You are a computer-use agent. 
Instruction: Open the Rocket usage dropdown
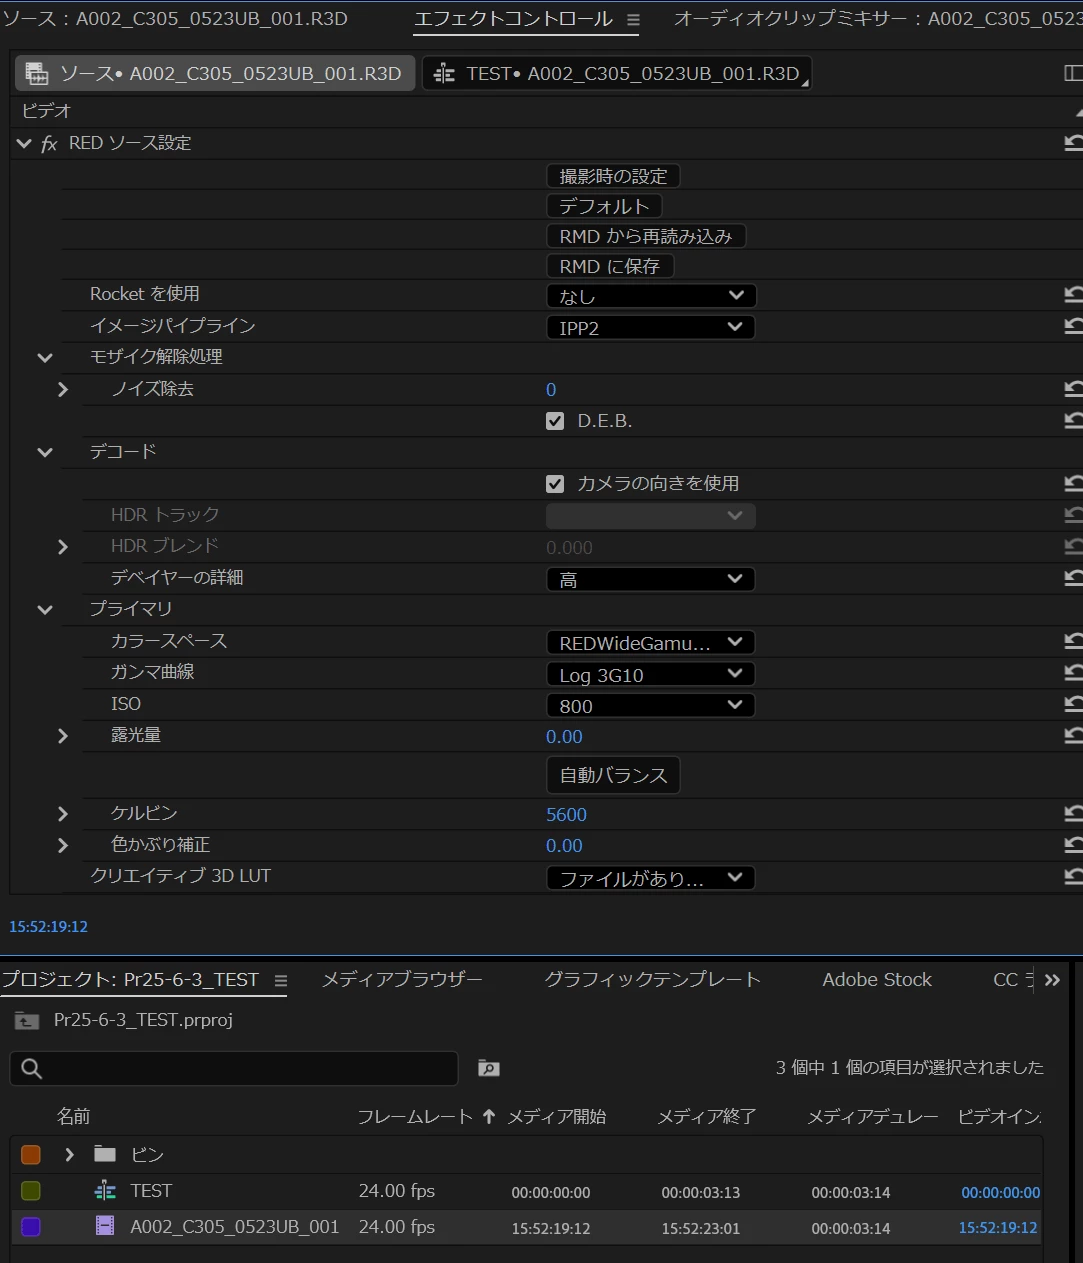(651, 296)
